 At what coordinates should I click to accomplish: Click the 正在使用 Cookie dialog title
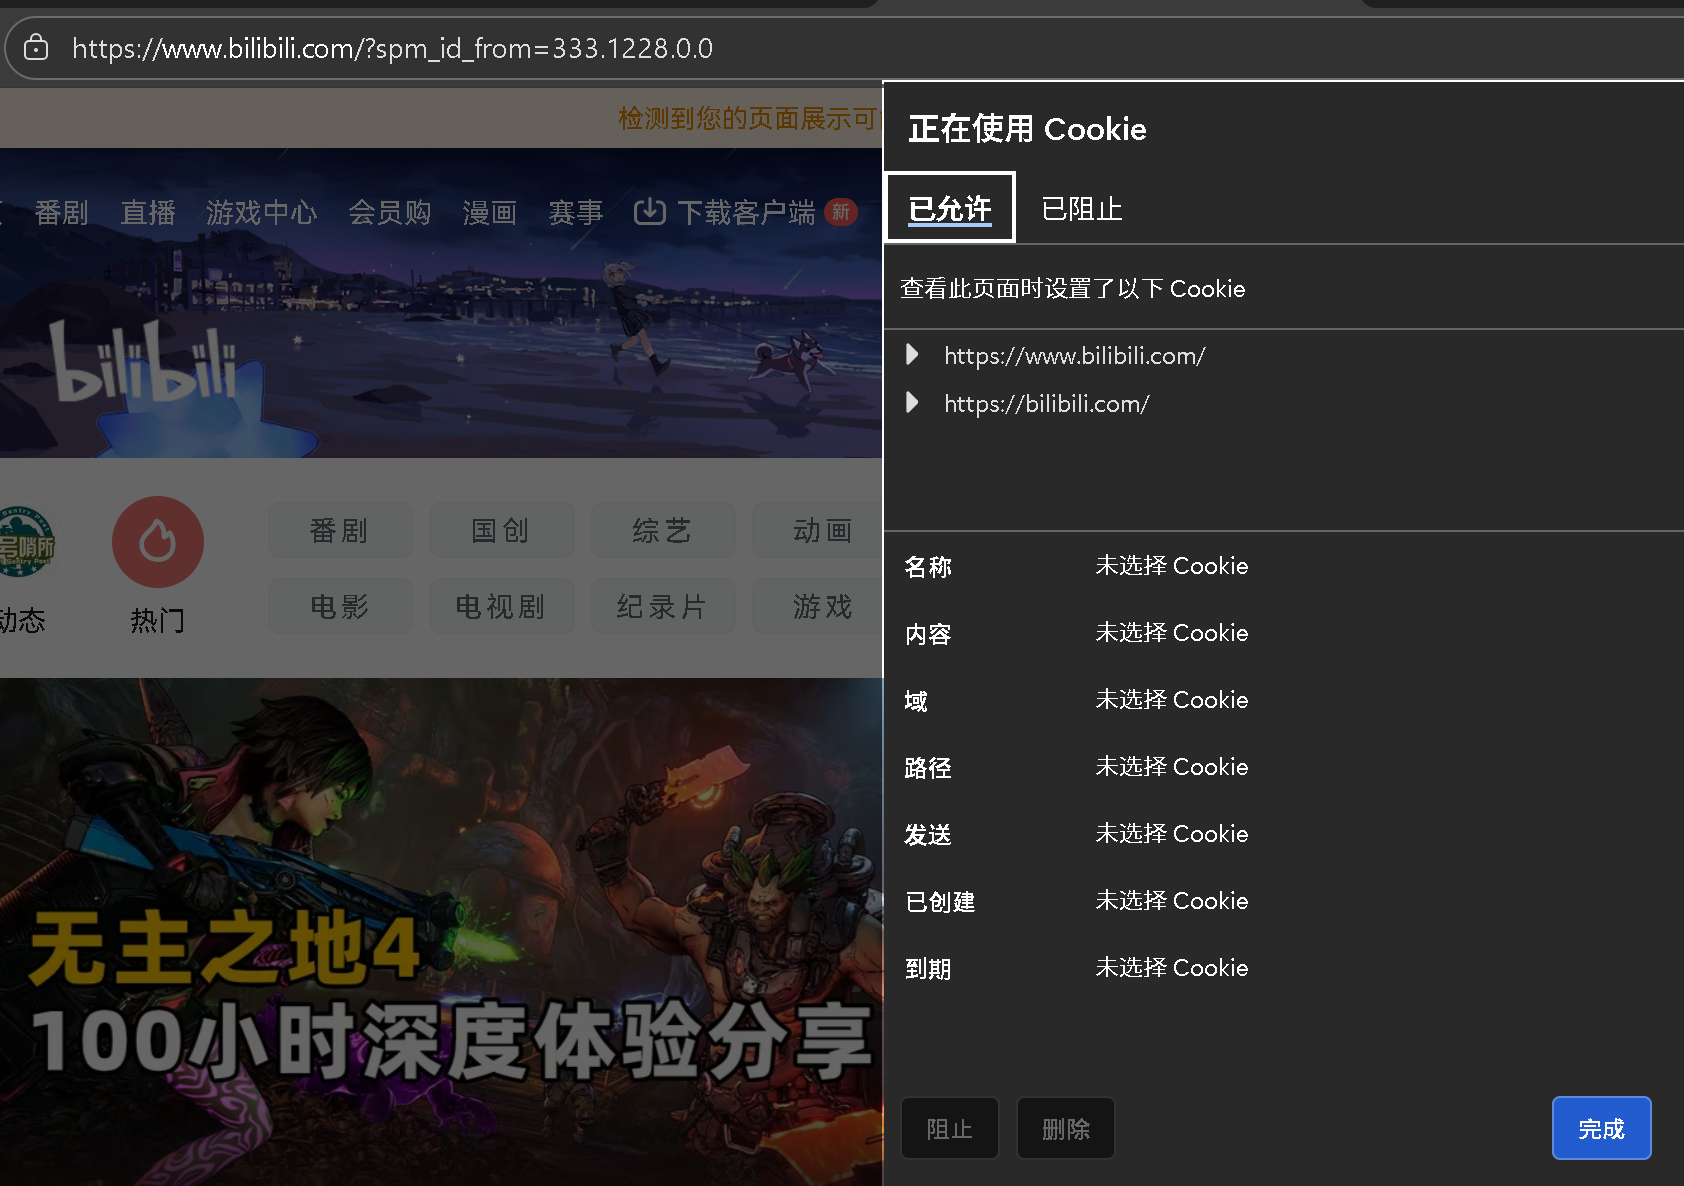tap(1027, 129)
